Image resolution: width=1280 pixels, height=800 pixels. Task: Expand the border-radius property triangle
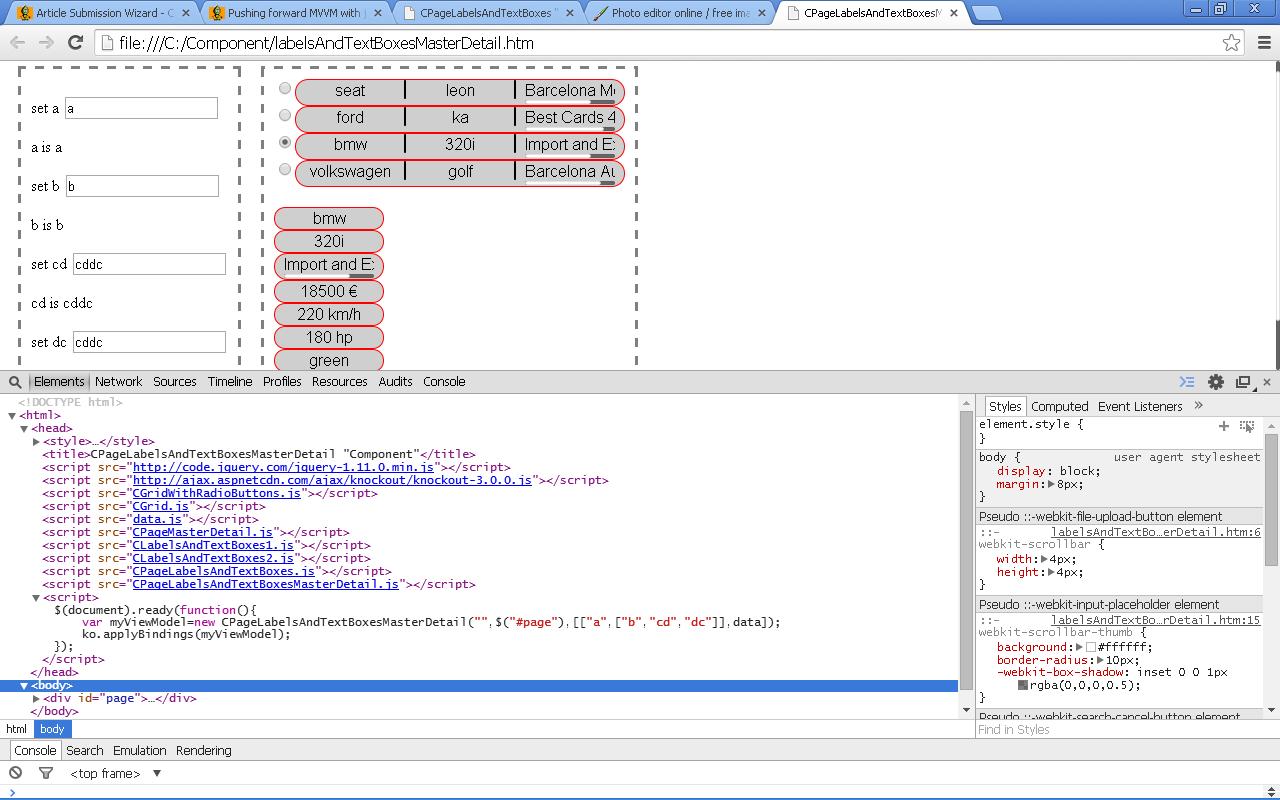click(1100, 660)
